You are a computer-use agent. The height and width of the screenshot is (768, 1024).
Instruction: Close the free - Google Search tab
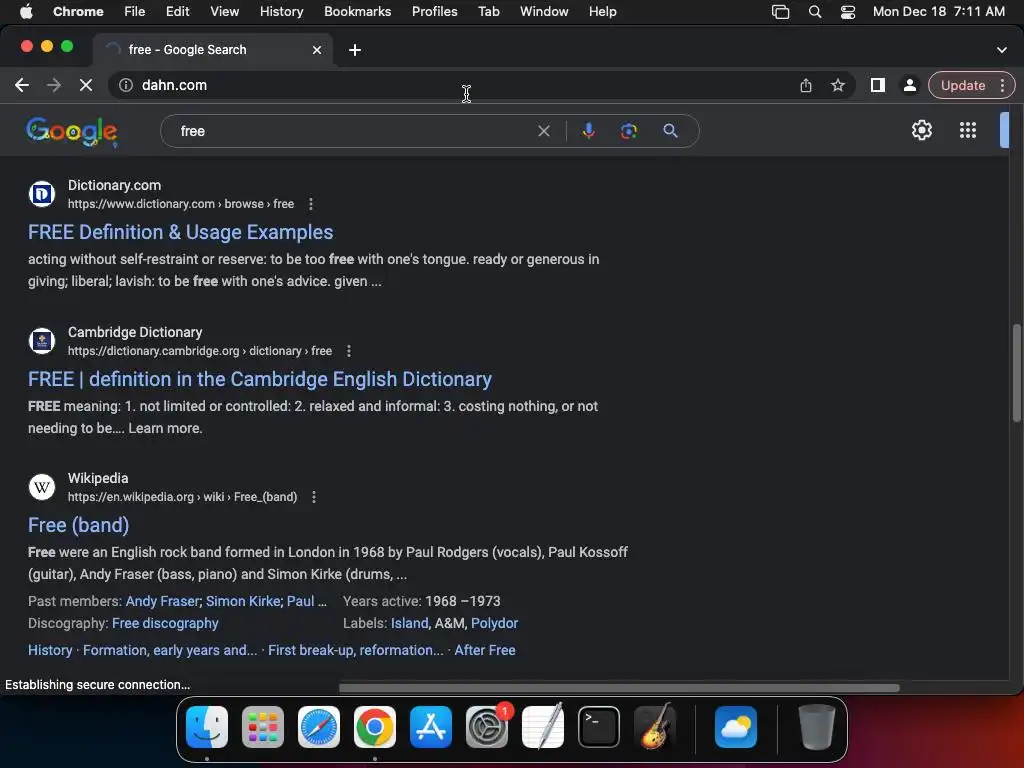[x=317, y=50]
